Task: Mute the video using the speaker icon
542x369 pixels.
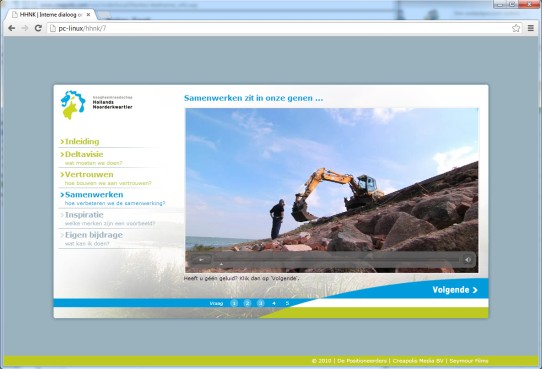Action: click(x=468, y=259)
